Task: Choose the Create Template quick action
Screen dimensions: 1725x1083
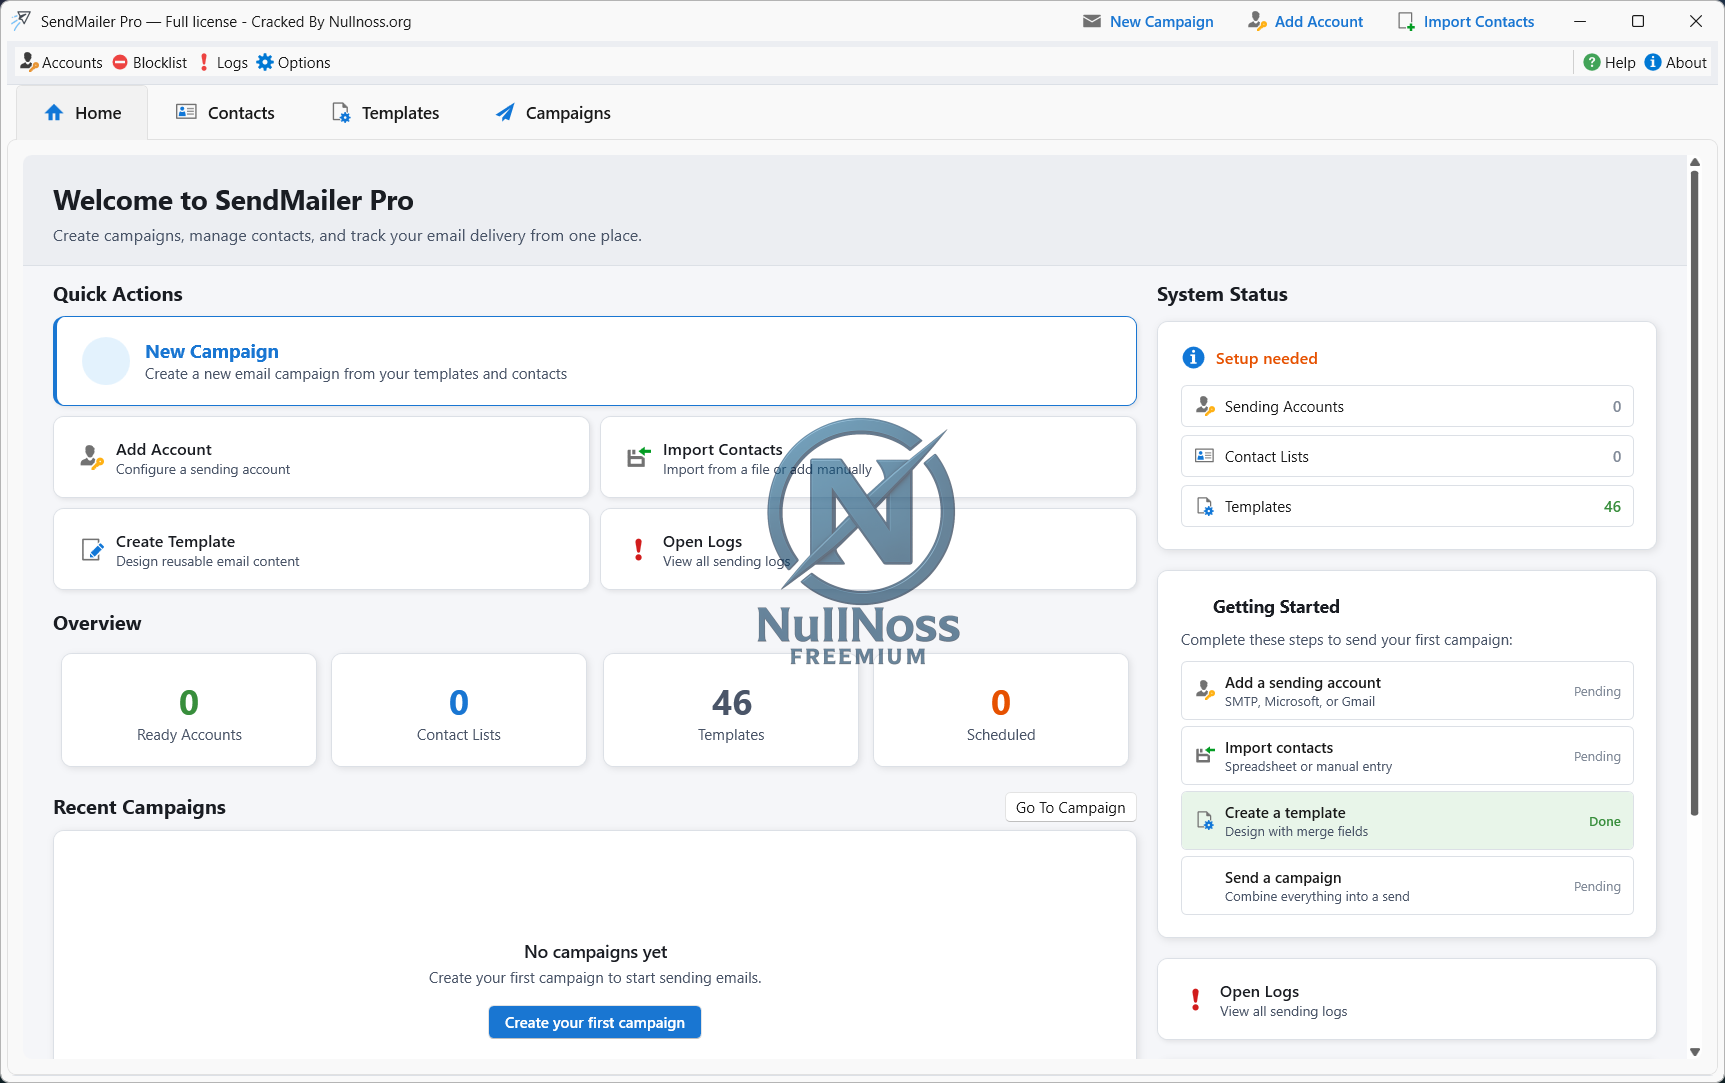Action: [321, 550]
